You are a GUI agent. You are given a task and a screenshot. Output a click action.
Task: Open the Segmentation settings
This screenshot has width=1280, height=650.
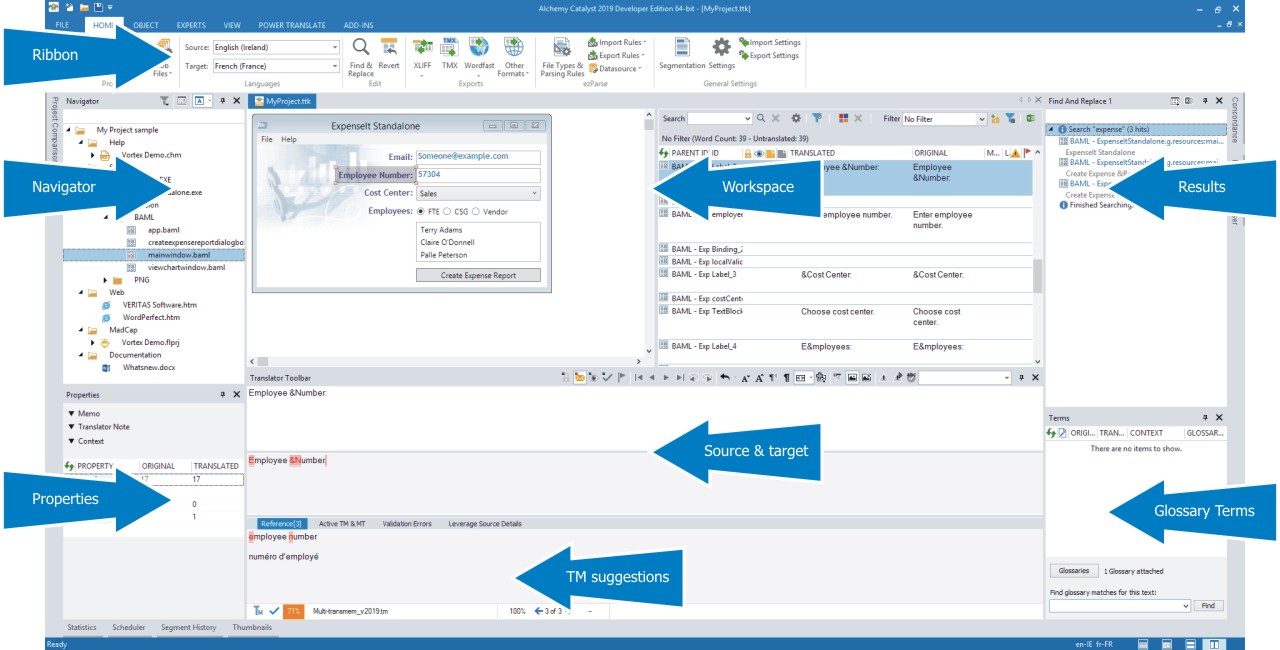pos(682,55)
